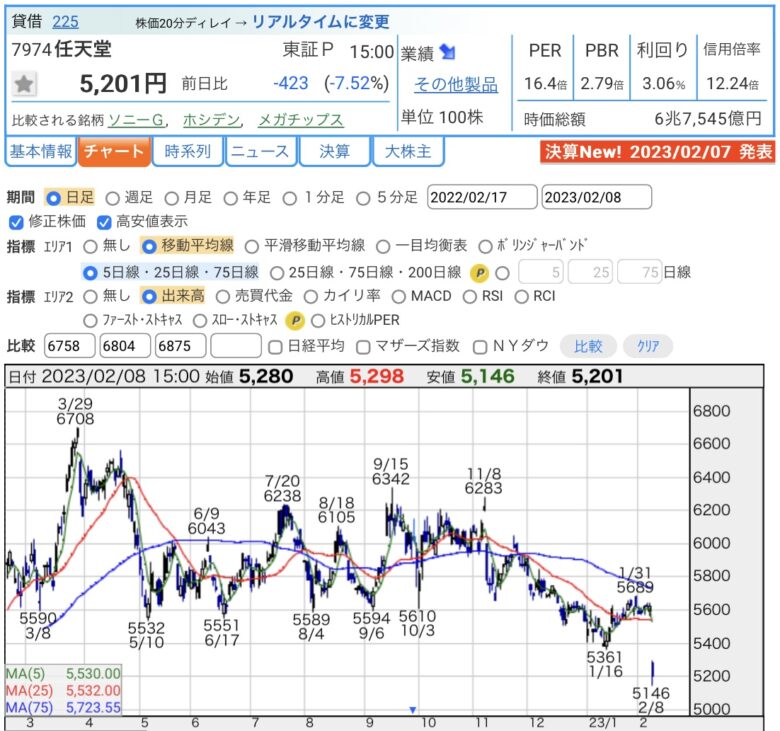Image resolution: width=780 pixels, height=731 pixels.
Task: Open メガチップス comparison stock link
Action: 300,120
